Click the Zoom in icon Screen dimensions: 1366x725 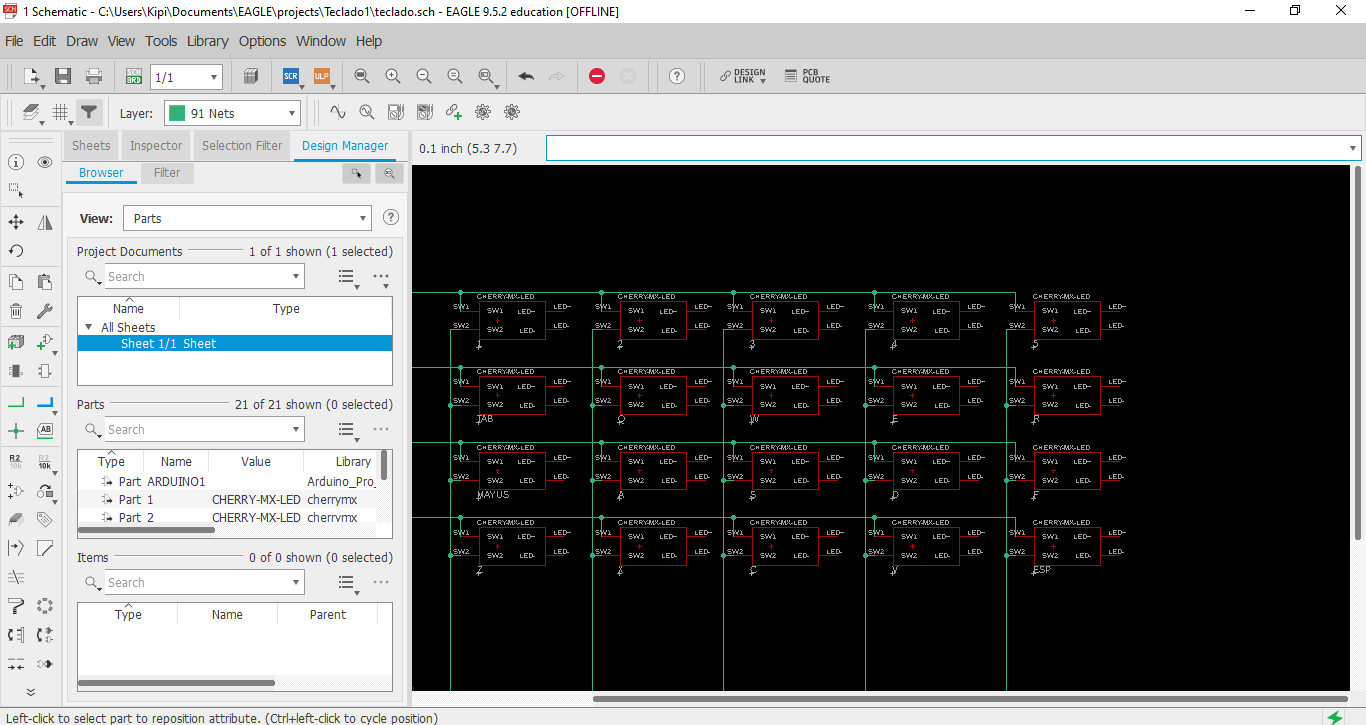[393, 76]
